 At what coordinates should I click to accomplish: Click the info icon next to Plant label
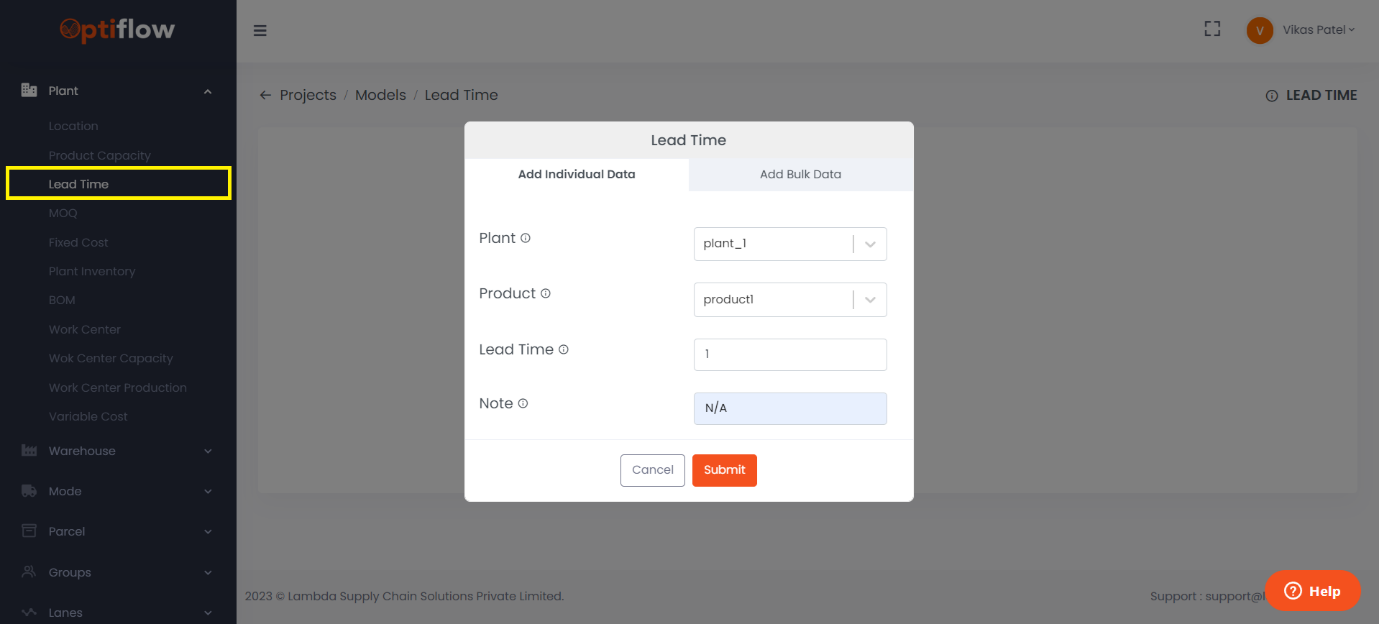tap(526, 238)
